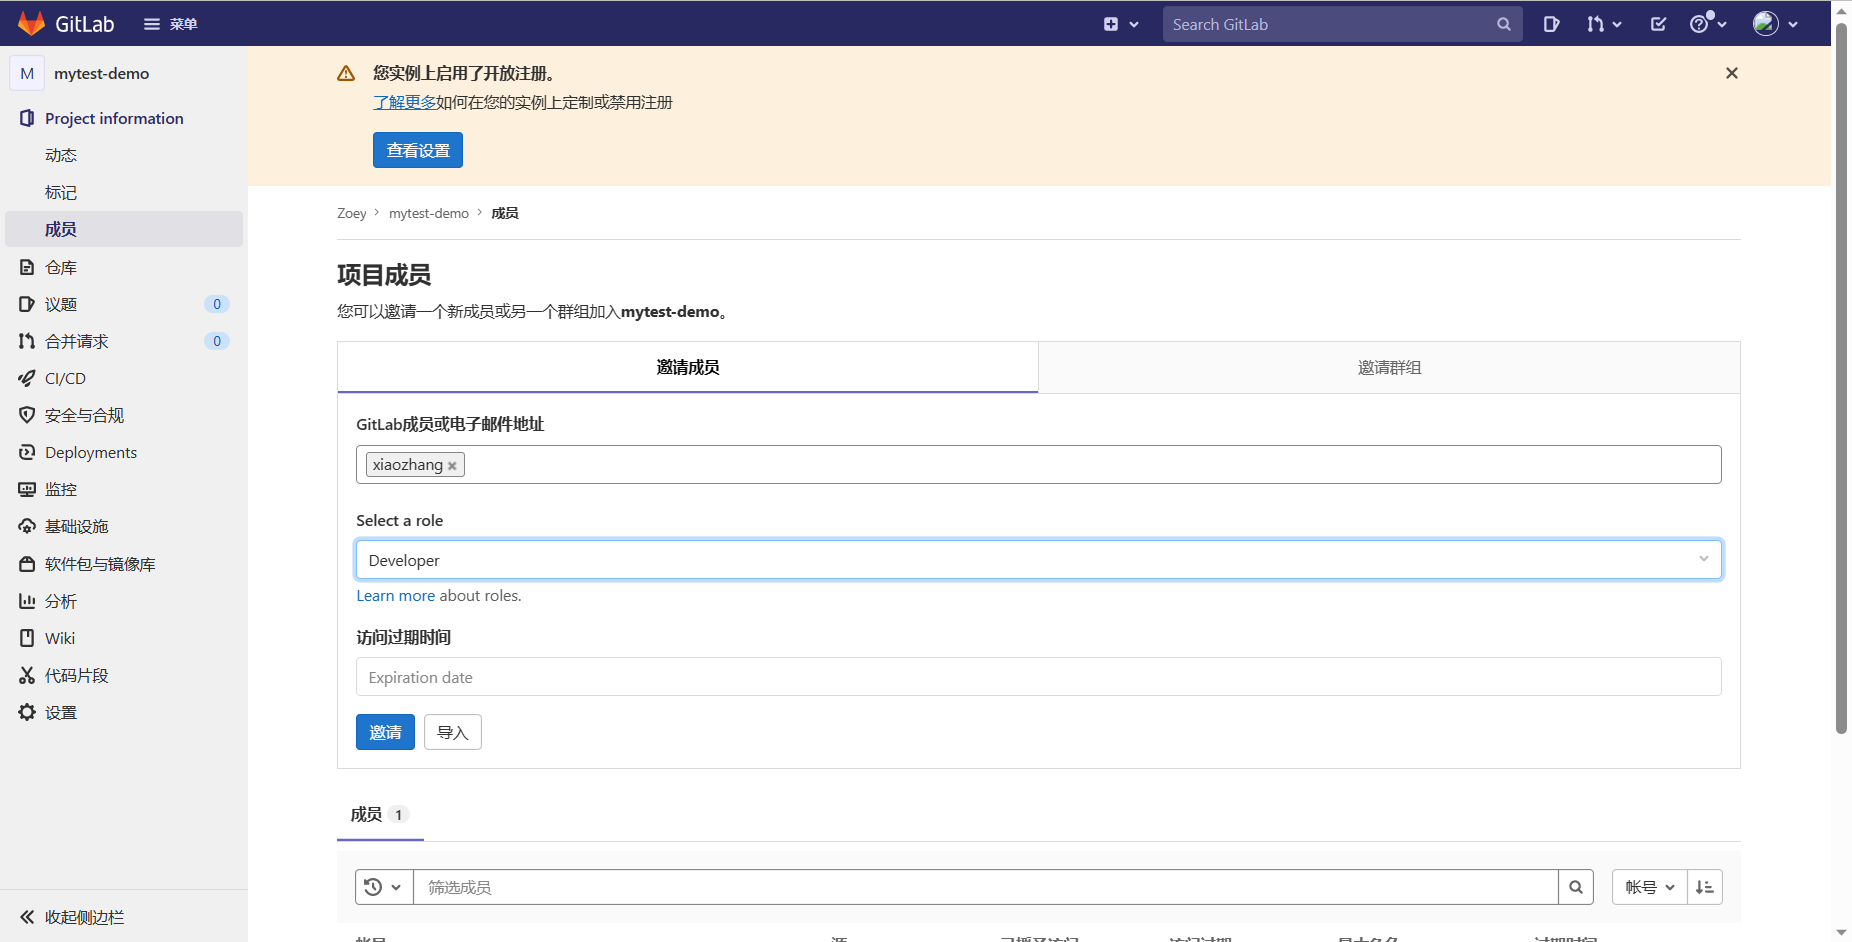Switch to the 邀请群组 tab
This screenshot has height=942, width=1852.
click(1389, 367)
